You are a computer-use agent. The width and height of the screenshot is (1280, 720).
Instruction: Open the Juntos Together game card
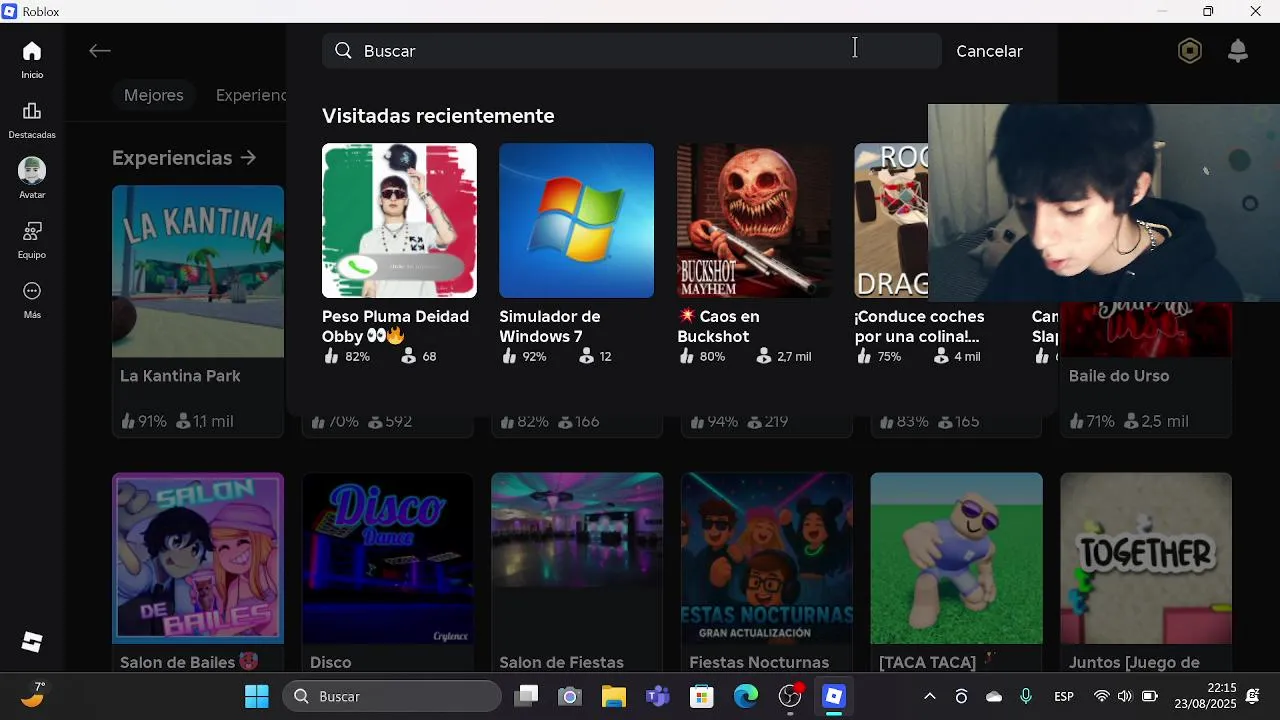click(x=1146, y=572)
